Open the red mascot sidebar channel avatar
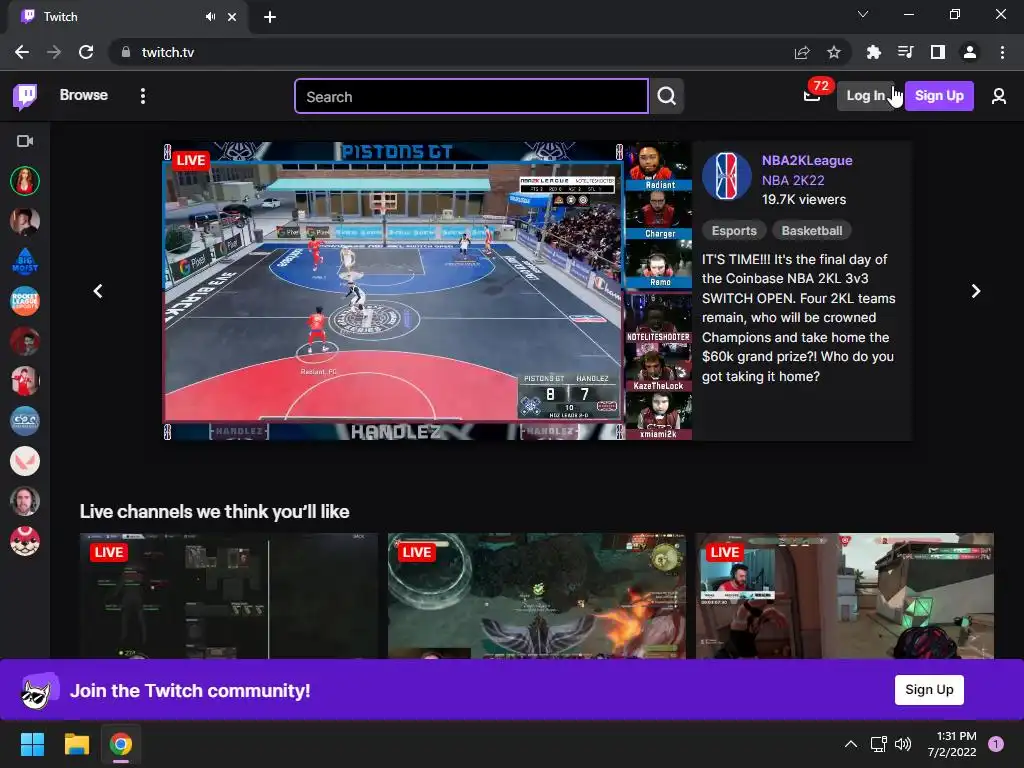The height and width of the screenshot is (768, 1024). click(x=25, y=541)
